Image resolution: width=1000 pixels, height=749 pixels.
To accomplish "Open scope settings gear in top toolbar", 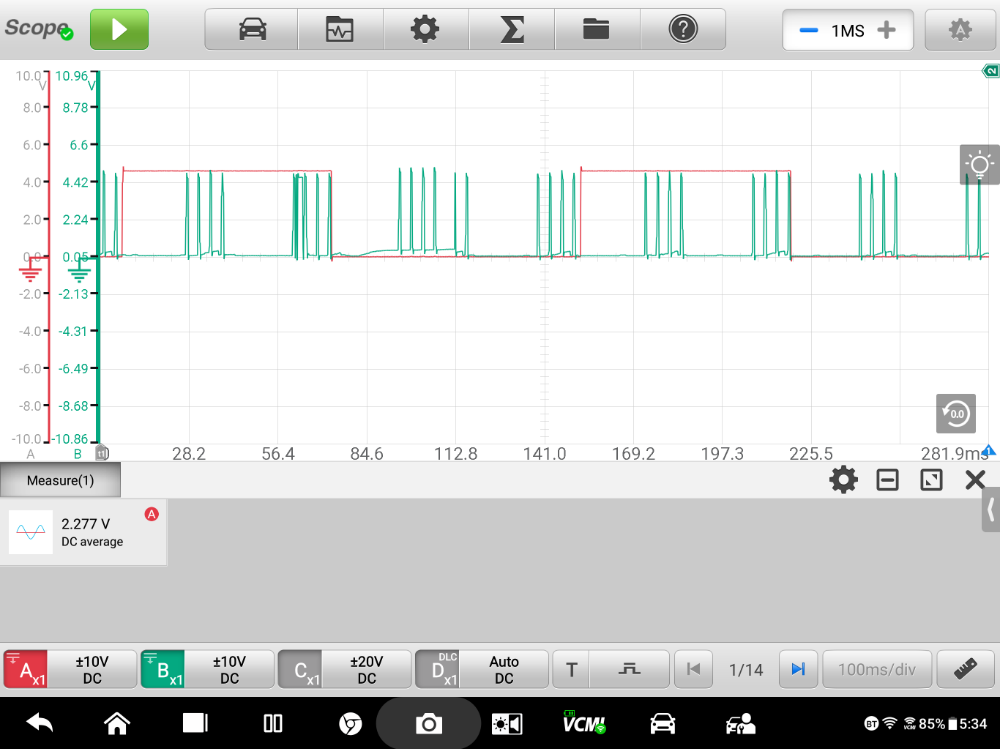I will pos(425,30).
